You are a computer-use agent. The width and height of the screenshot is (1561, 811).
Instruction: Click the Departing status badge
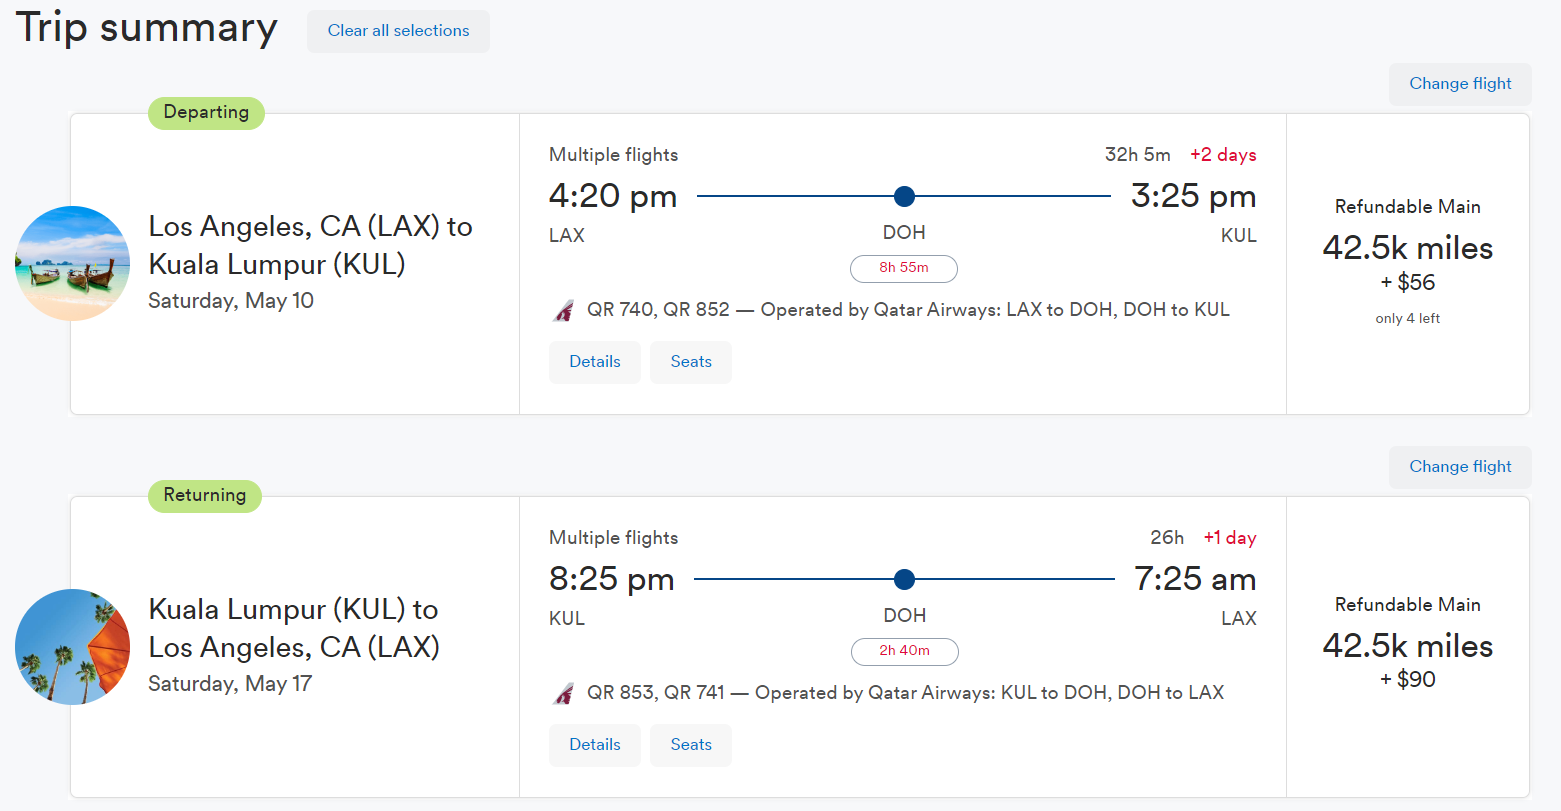pos(206,113)
